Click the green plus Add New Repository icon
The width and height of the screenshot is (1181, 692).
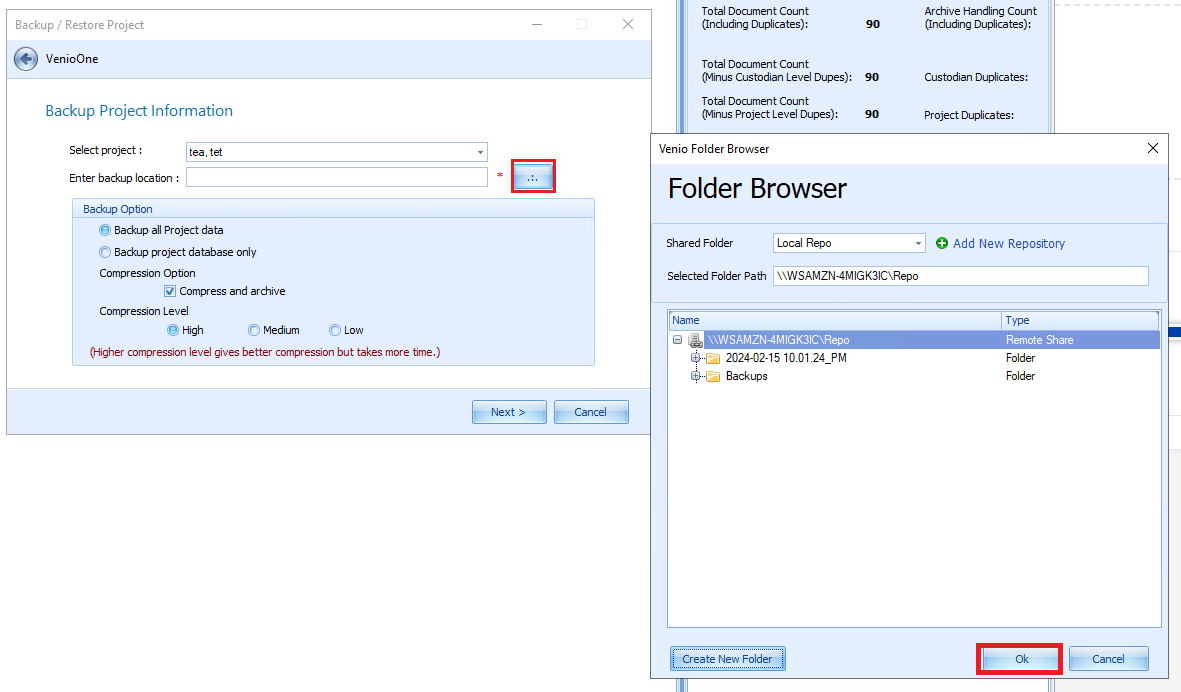(x=941, y=243)
